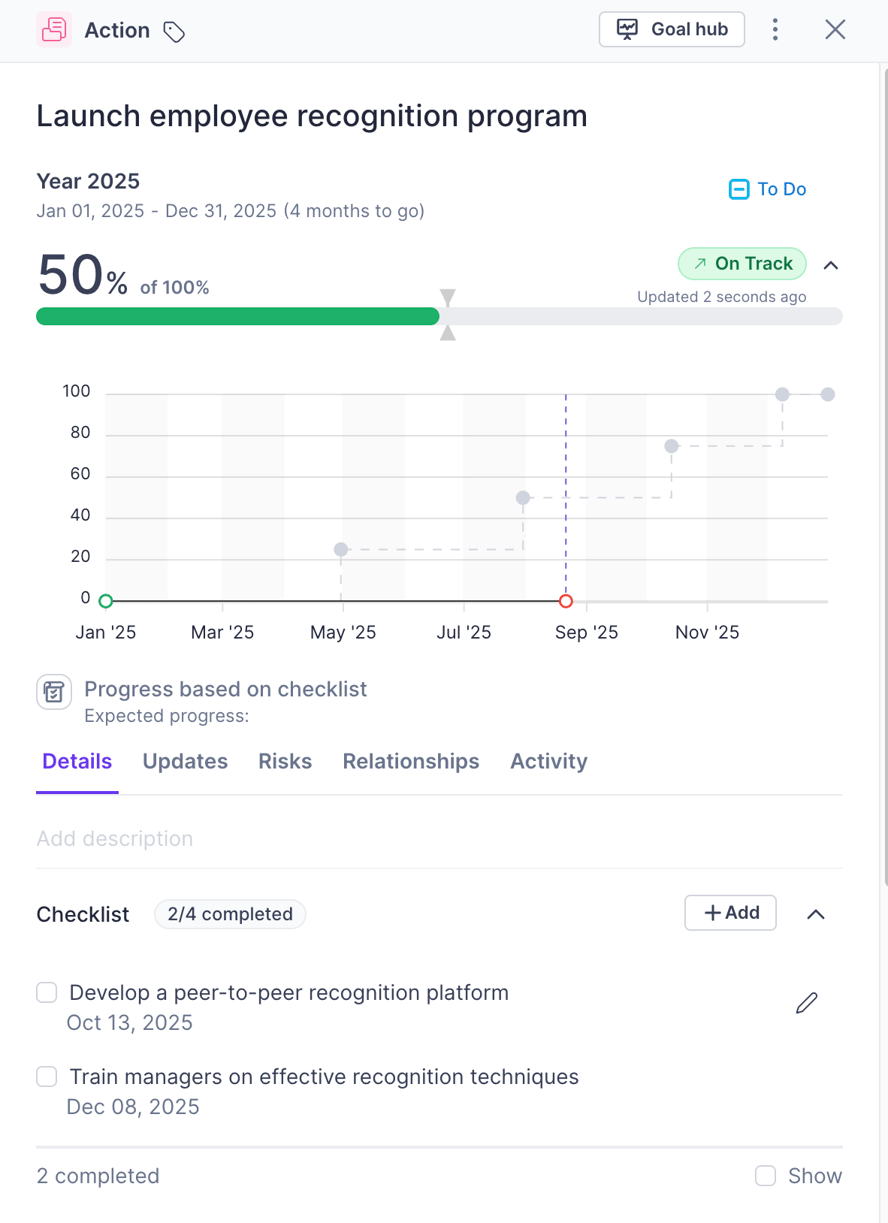The height and width of the screenshot is (1223, 888).
Task: Click the pink Action type icon
Action: [x=54, y=30]
